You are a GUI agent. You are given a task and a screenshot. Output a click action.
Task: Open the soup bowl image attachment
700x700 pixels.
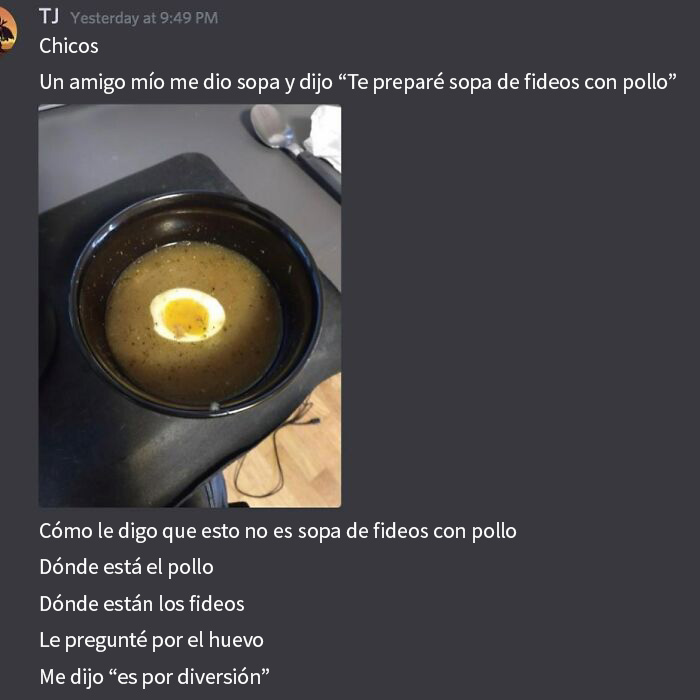190,306
